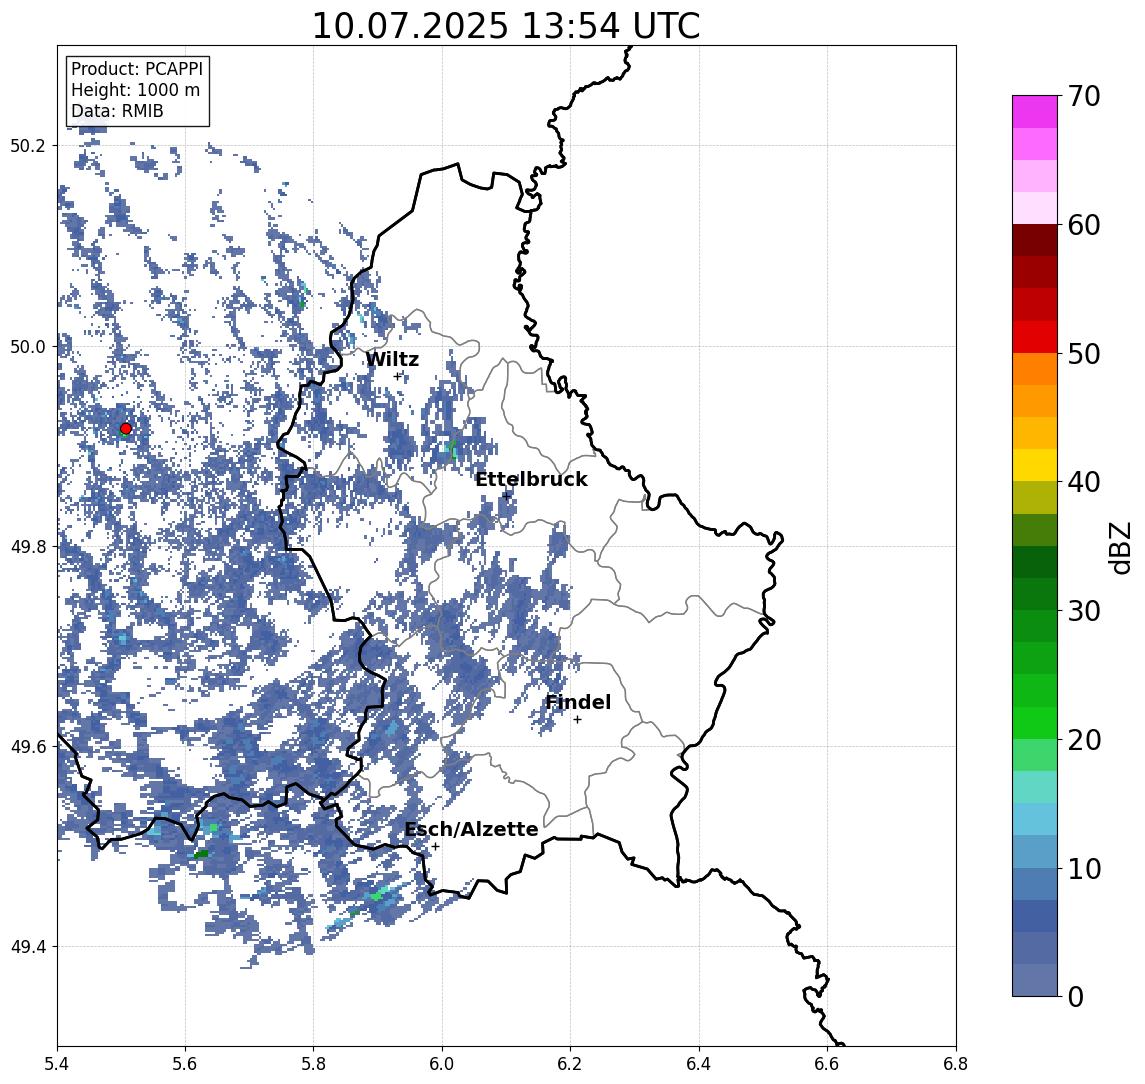
Task: Click the magenta top colorbar swatch
Action: tap(1035, 112)
